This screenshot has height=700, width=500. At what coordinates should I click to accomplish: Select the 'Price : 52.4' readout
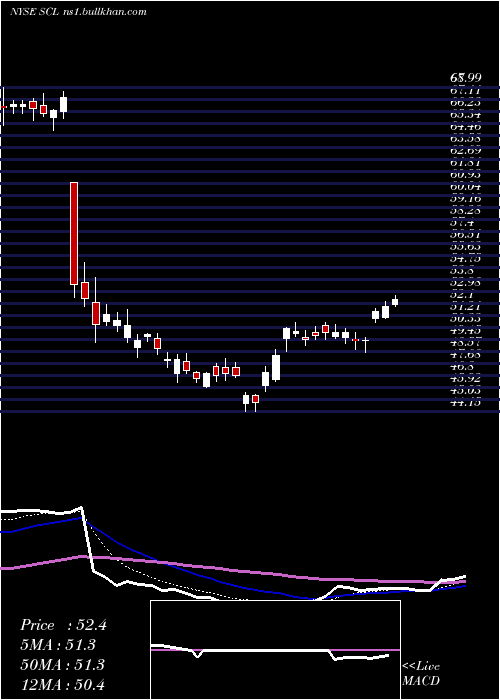tap(63, 625)
